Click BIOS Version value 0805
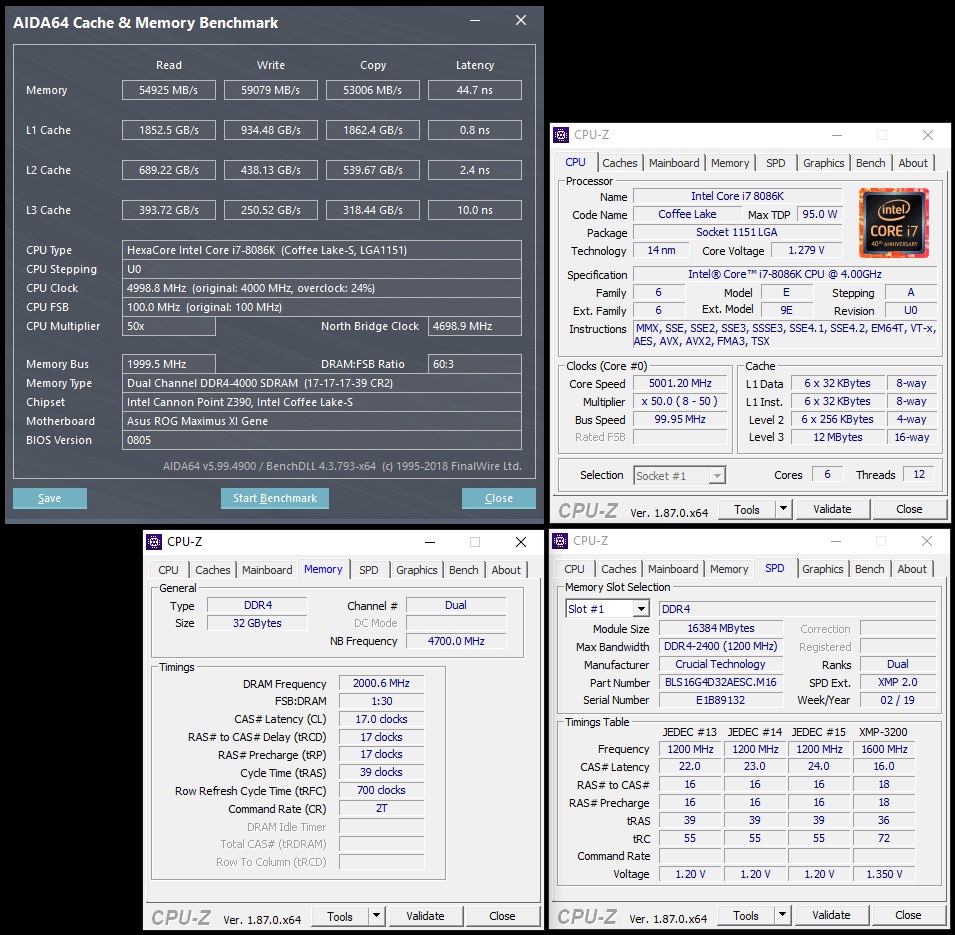Screen dimensions: 955x935 point(322,440)
